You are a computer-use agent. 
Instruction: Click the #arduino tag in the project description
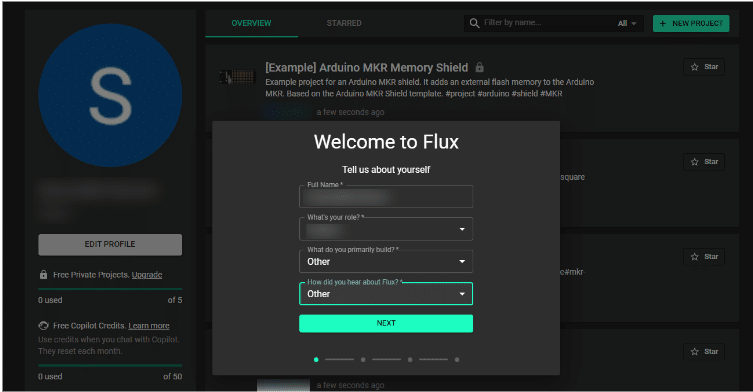click(493, 94)
